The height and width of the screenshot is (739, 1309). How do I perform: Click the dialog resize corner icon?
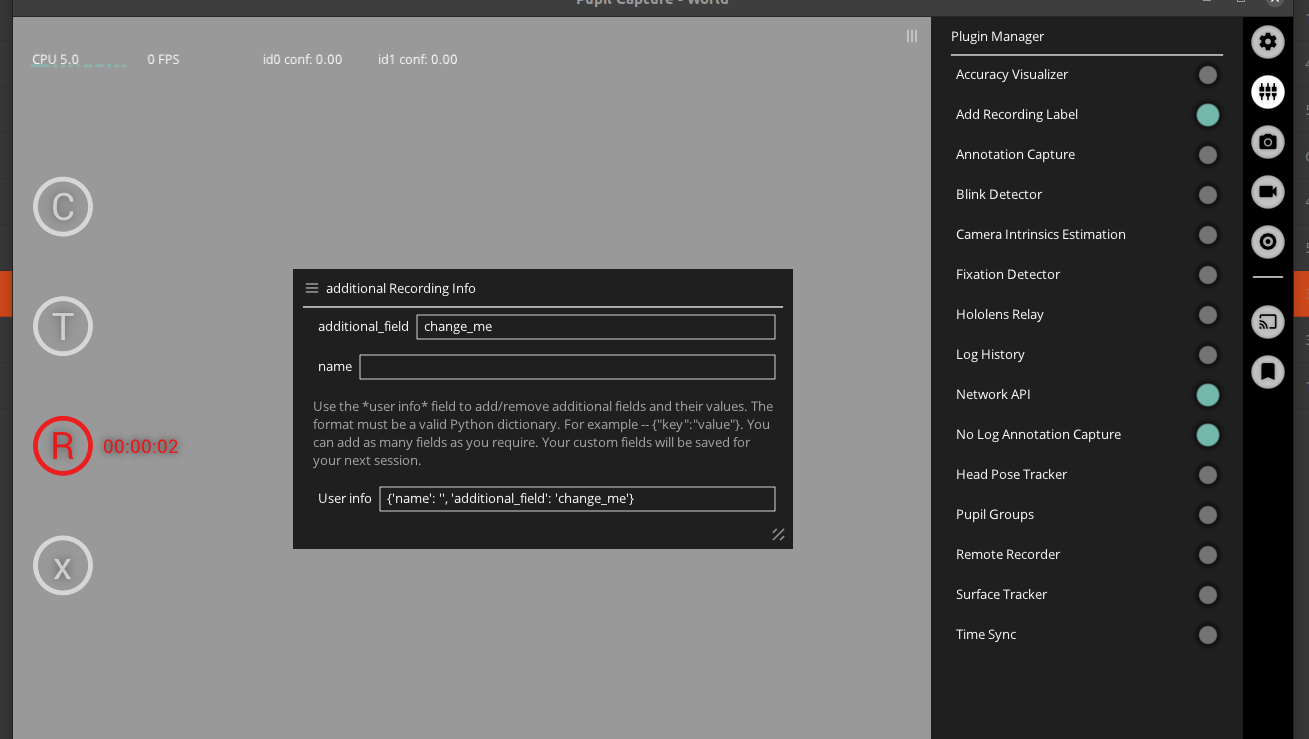778,534
